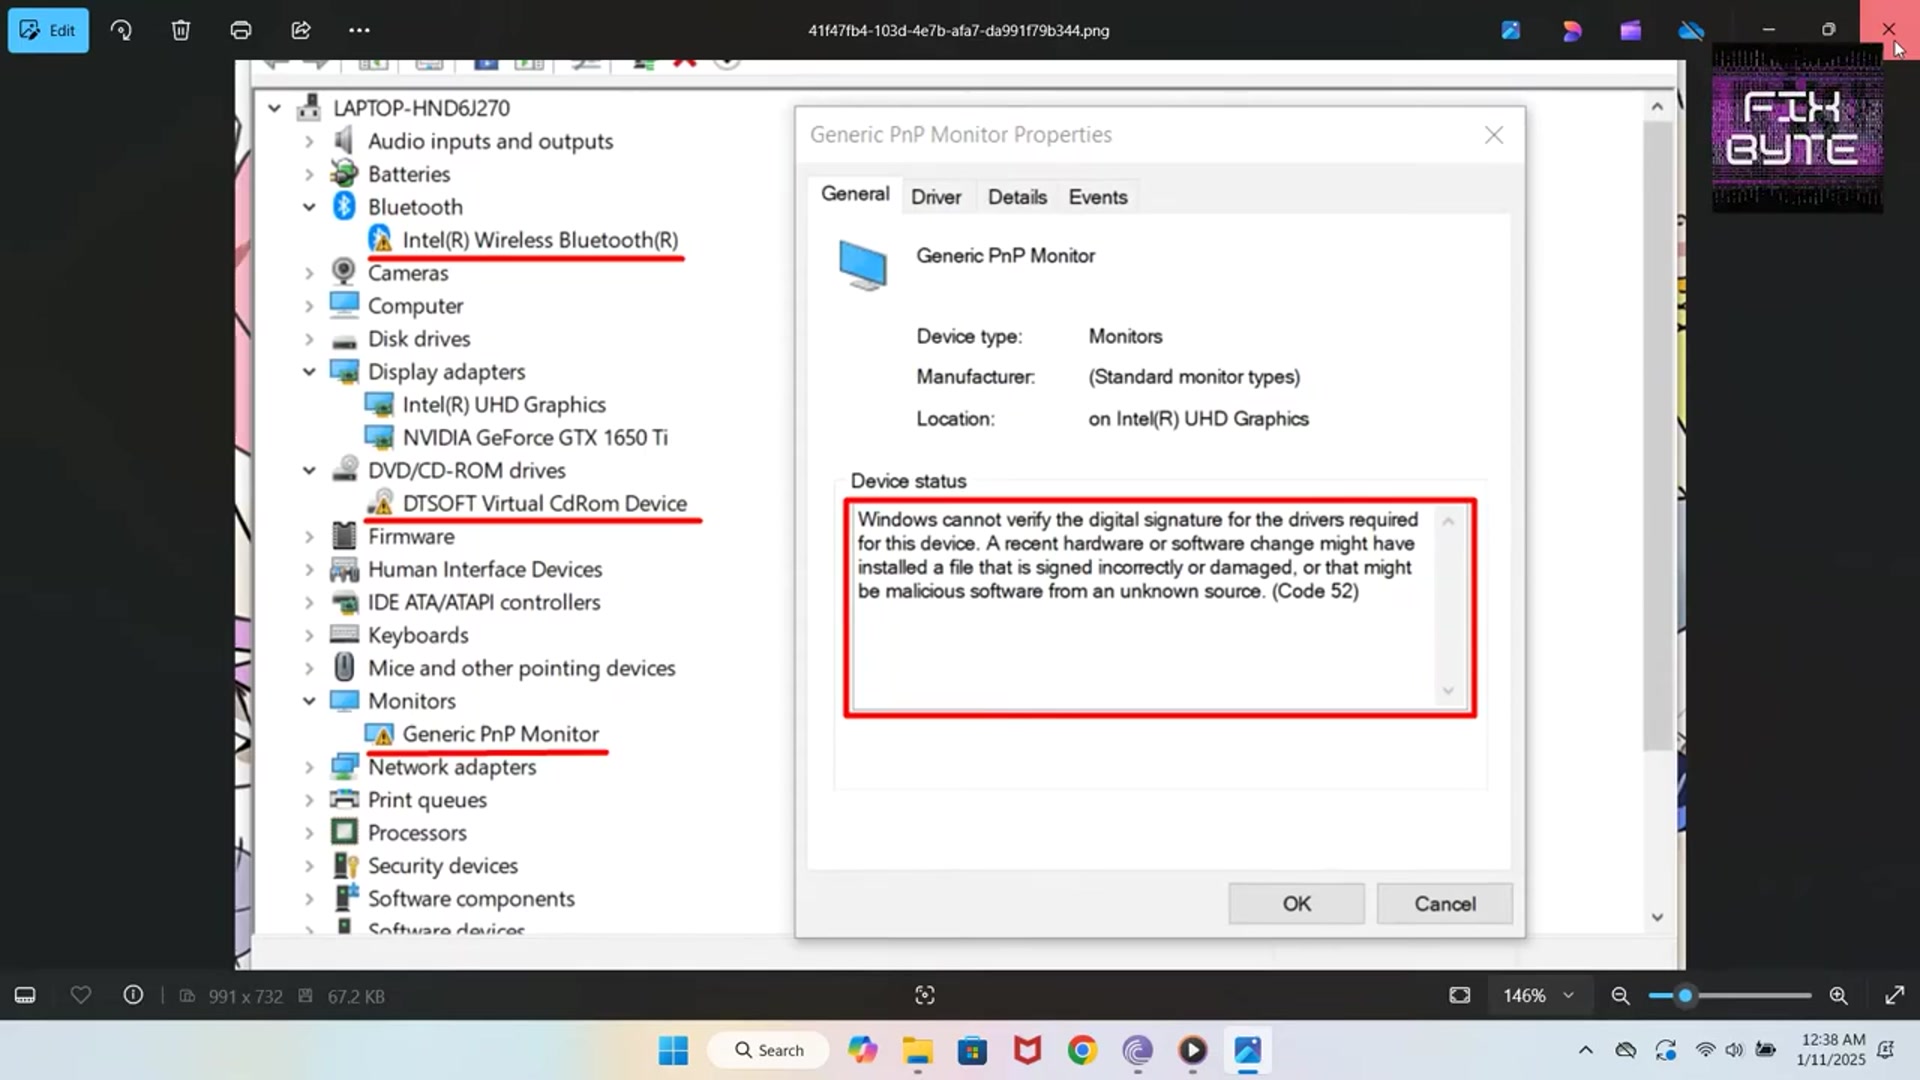Click Device Manager scrollbar down arrow
1920x1080 pixels.
[1657, 917]
